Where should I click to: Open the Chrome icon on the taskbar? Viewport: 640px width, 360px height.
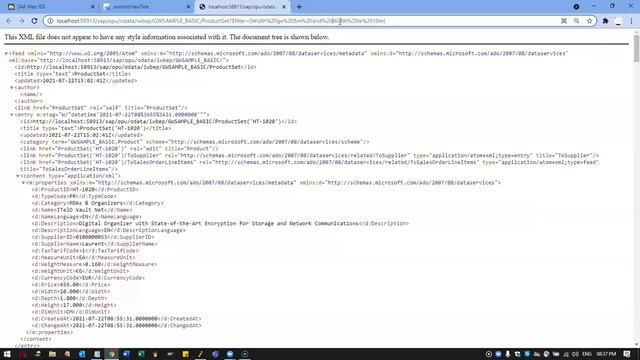[x=111, y=354]
